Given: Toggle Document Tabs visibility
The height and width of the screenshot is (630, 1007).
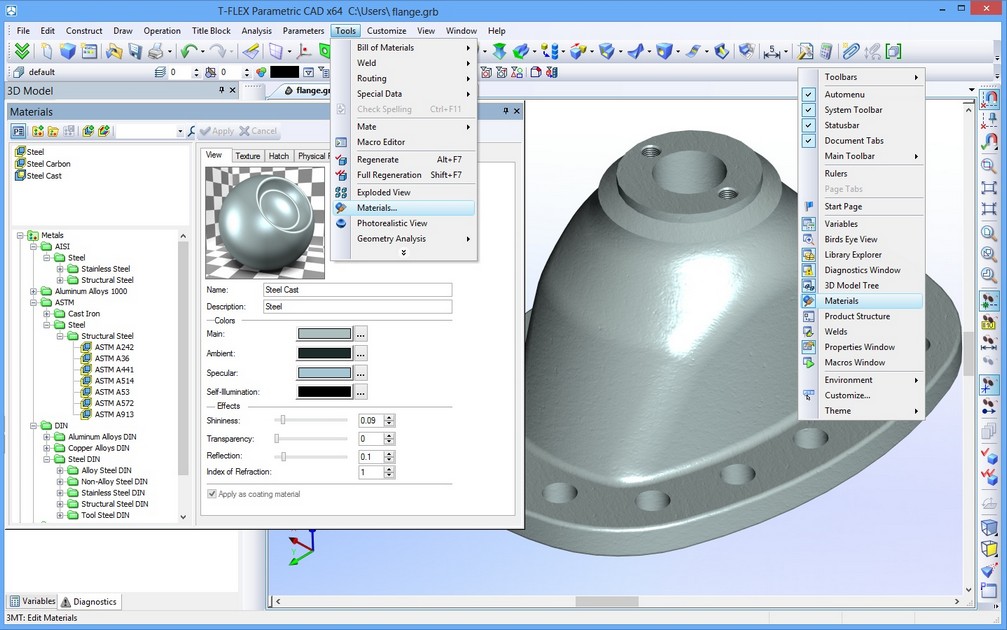Looking at the screenshot, I should point(809,141).
